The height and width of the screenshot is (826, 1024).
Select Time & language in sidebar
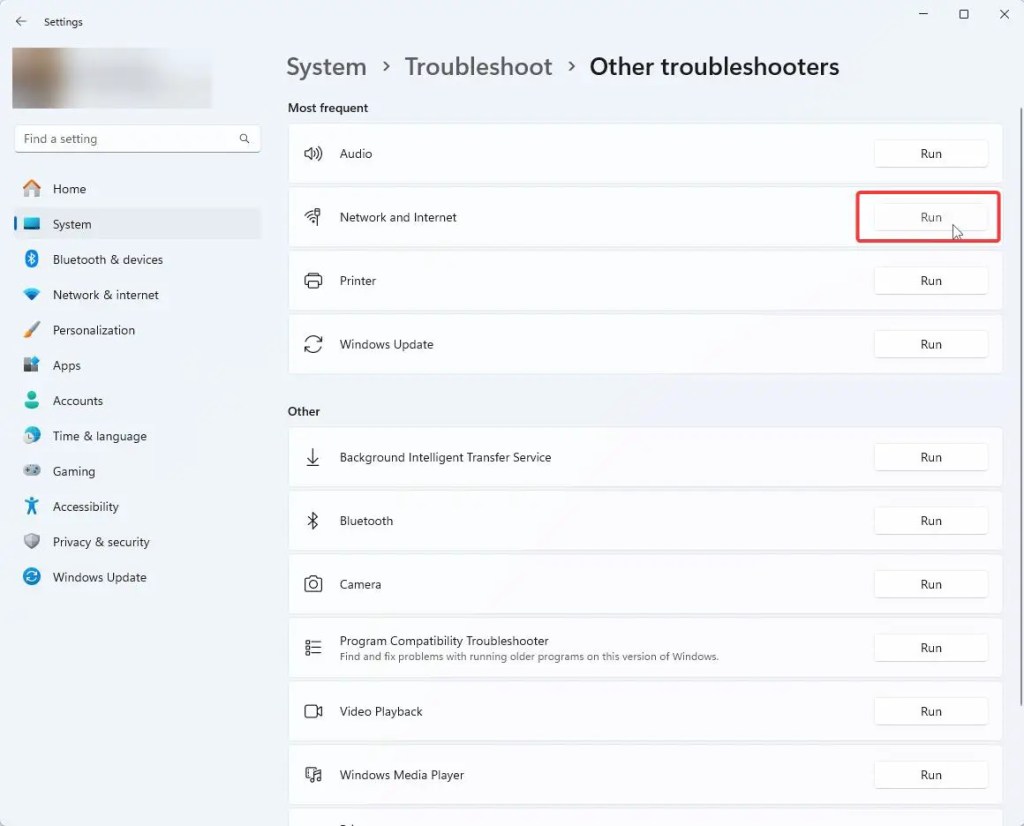[x=99, y=436]
